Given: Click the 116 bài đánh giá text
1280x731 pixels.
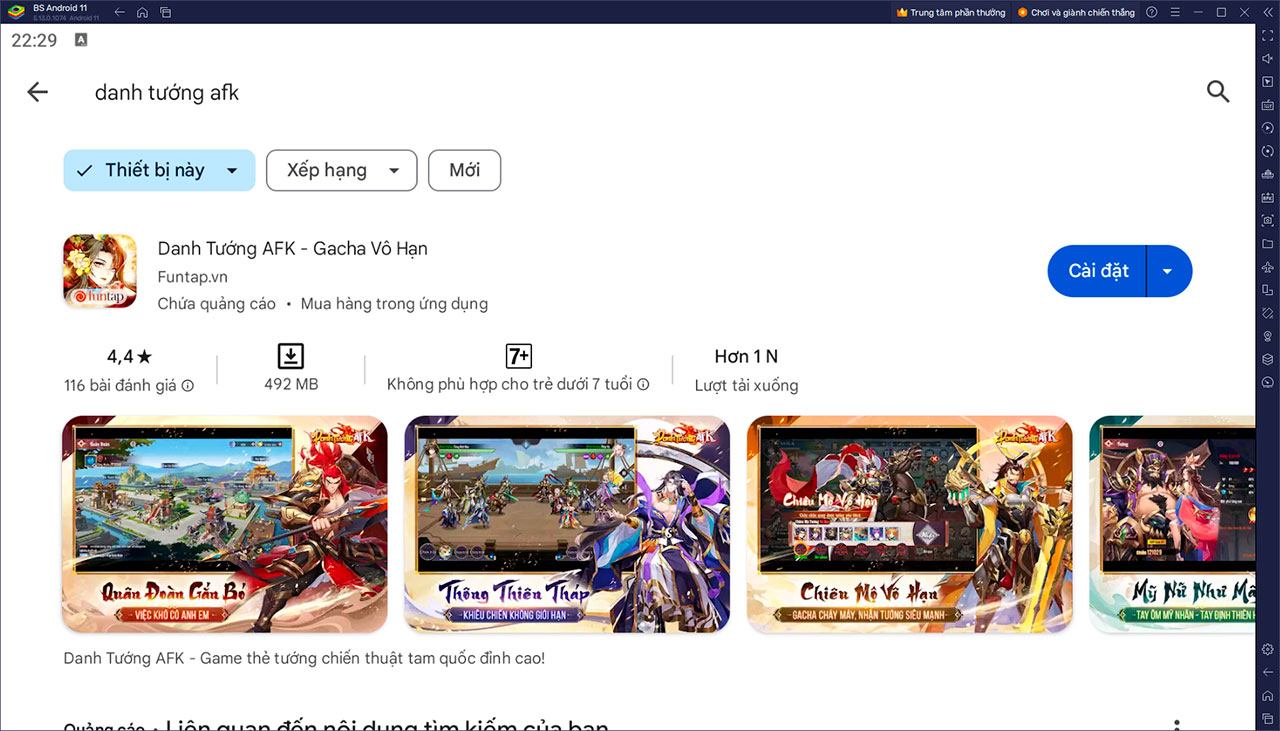Looking at the screenshot, I should click(120, 385).
